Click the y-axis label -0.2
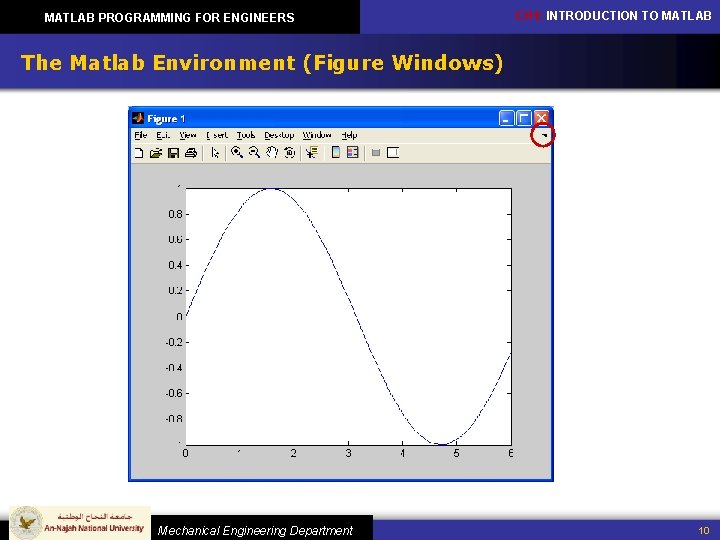Image resolution: width=720 pixels, height=540 pixels. pos(174,343)
